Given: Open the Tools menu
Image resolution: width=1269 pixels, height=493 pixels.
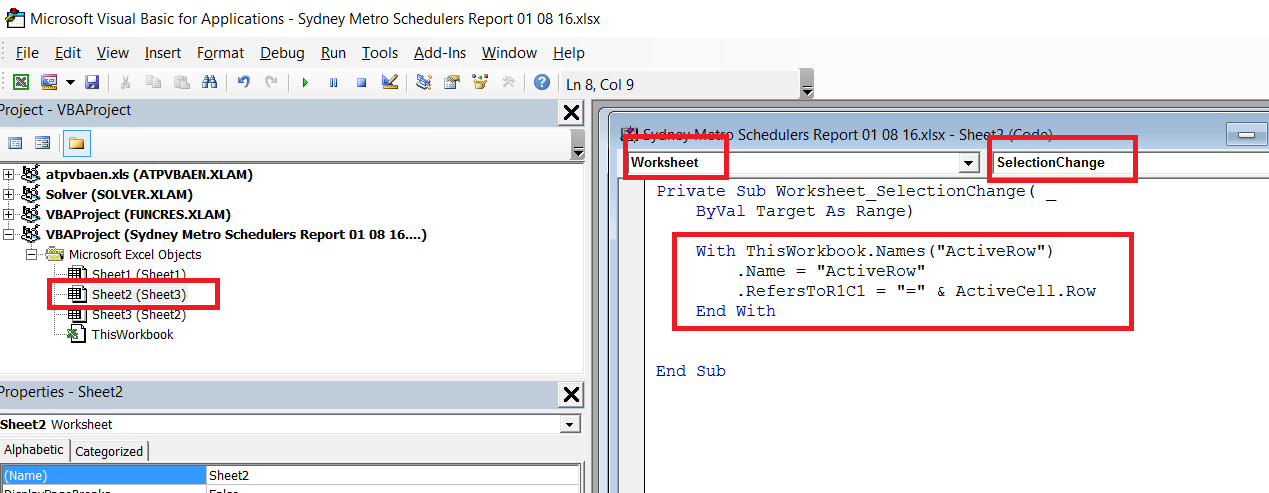Looking at the screenshot, I should [x=380, y=53].
